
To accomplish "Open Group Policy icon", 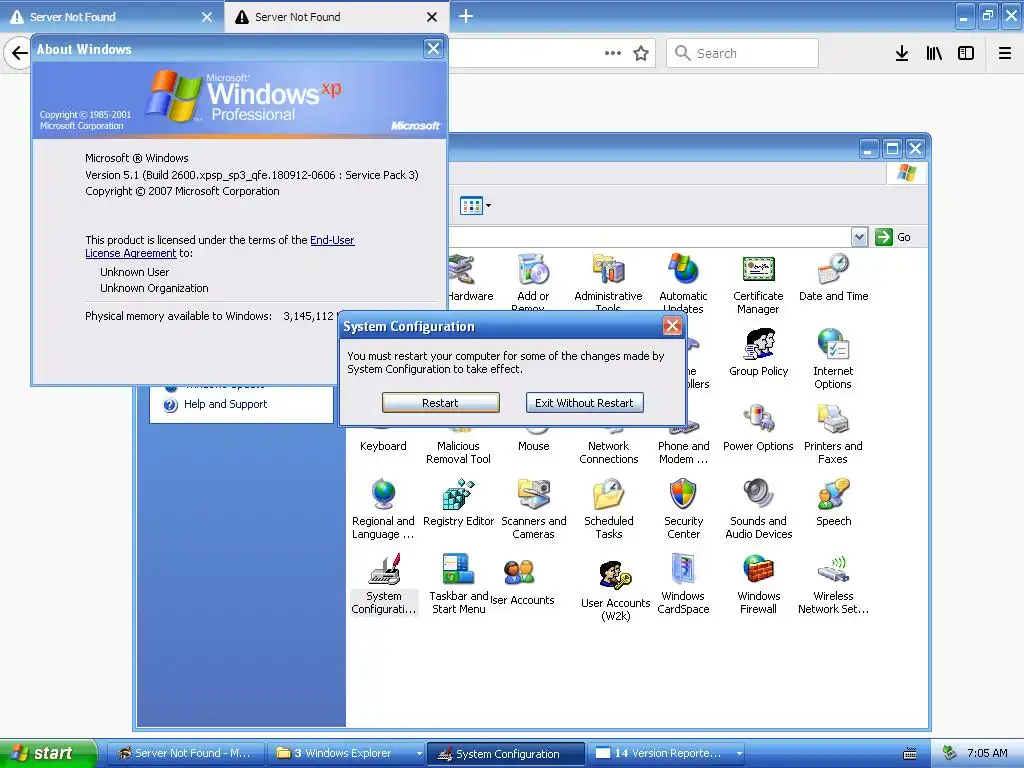I will pyautogui.click(x=758, y=353).
